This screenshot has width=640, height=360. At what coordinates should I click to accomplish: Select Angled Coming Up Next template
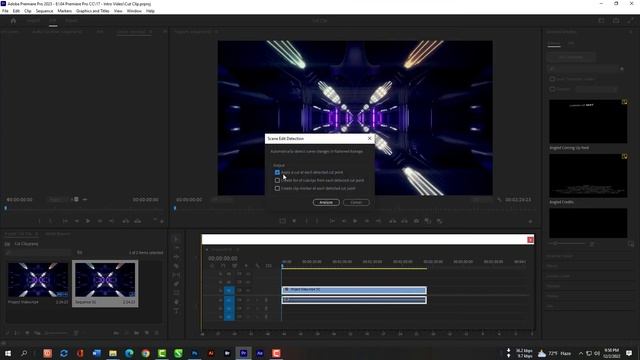pyautogui.click(x=588, y=121)
